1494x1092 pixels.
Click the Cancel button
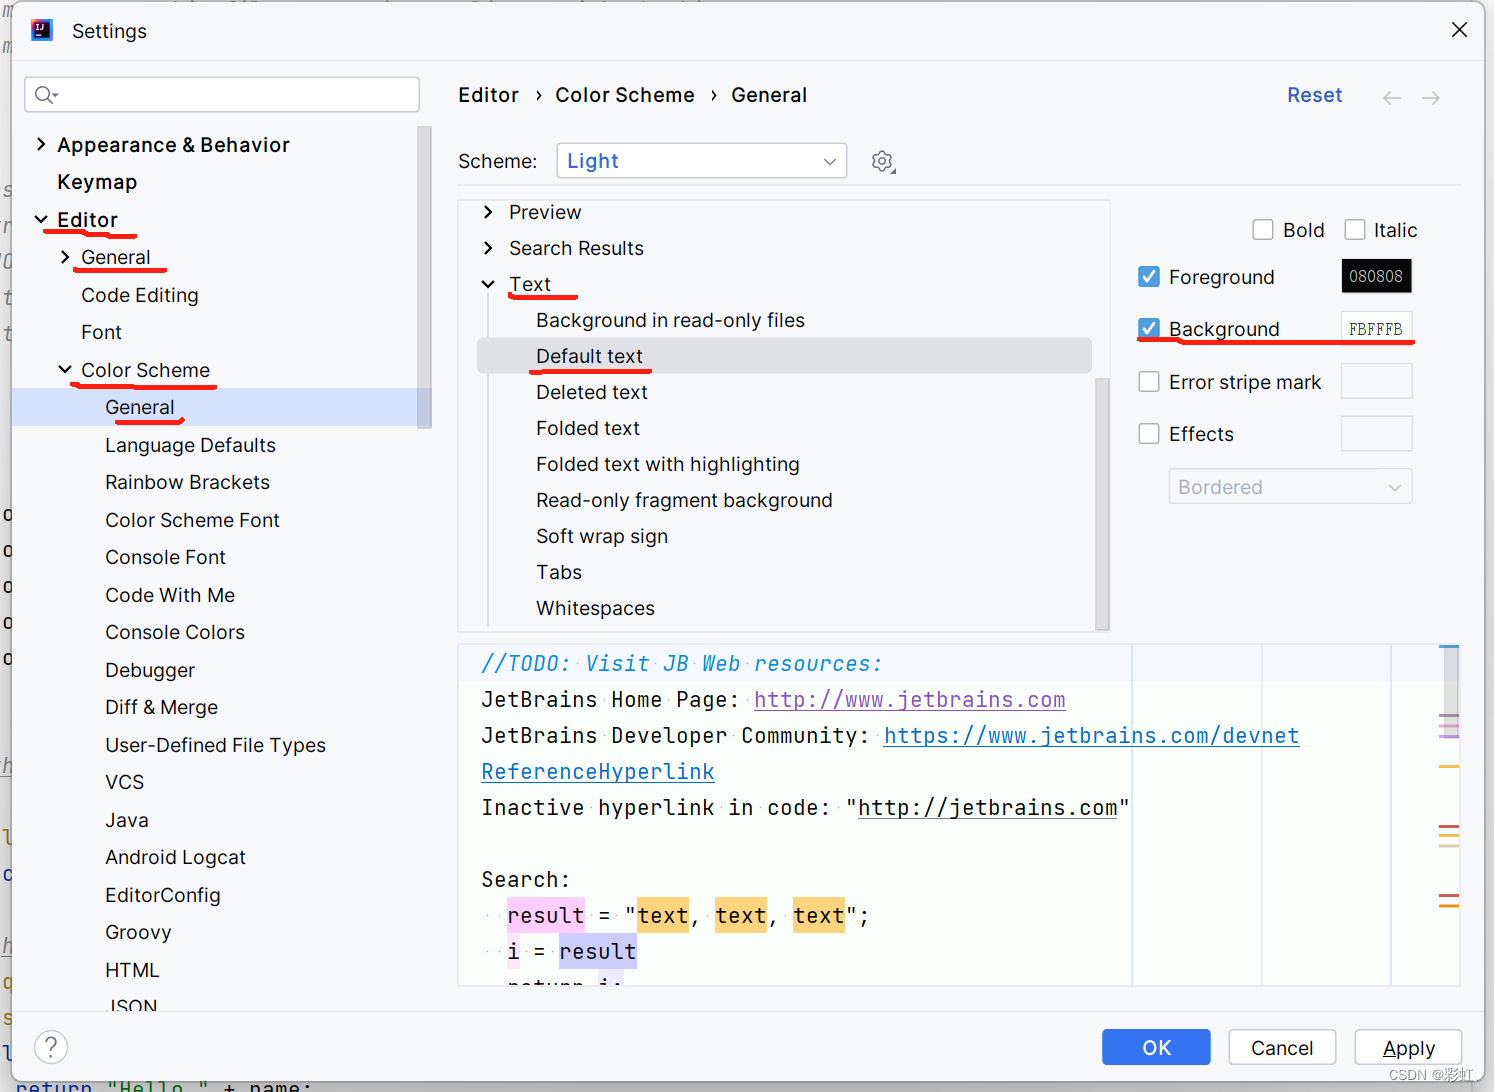point(1282,1047)
